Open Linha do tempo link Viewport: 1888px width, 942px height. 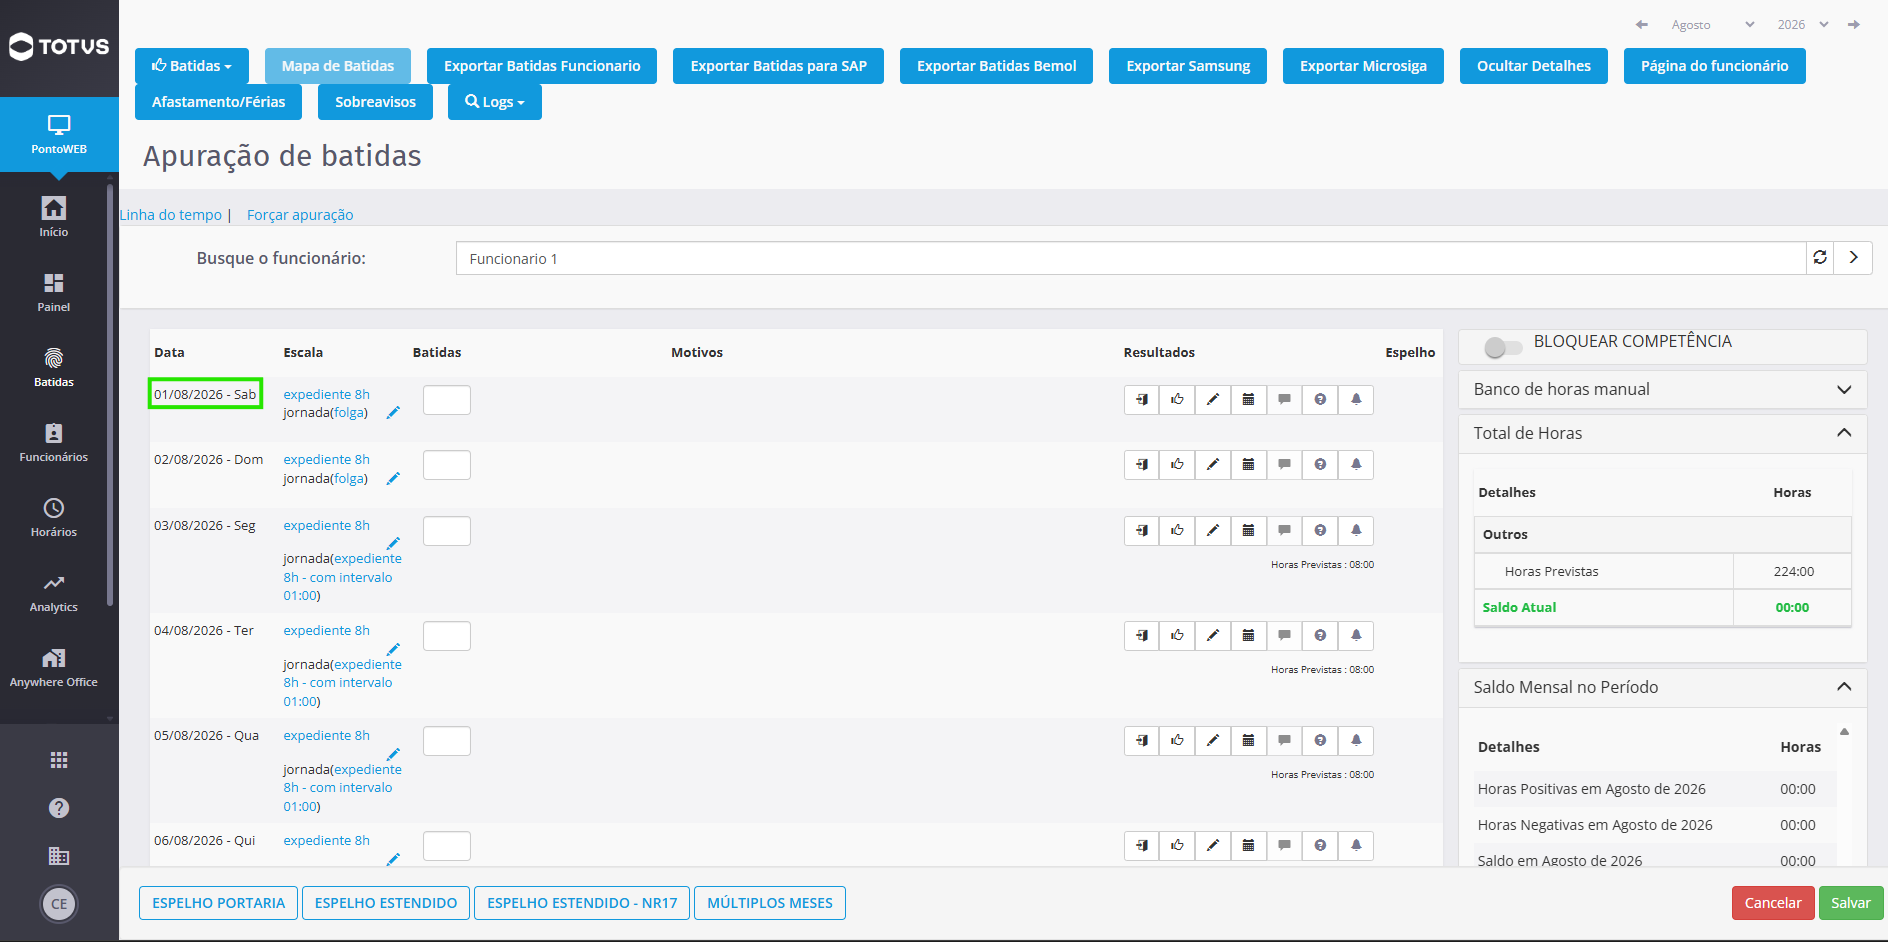pos(171,215)
